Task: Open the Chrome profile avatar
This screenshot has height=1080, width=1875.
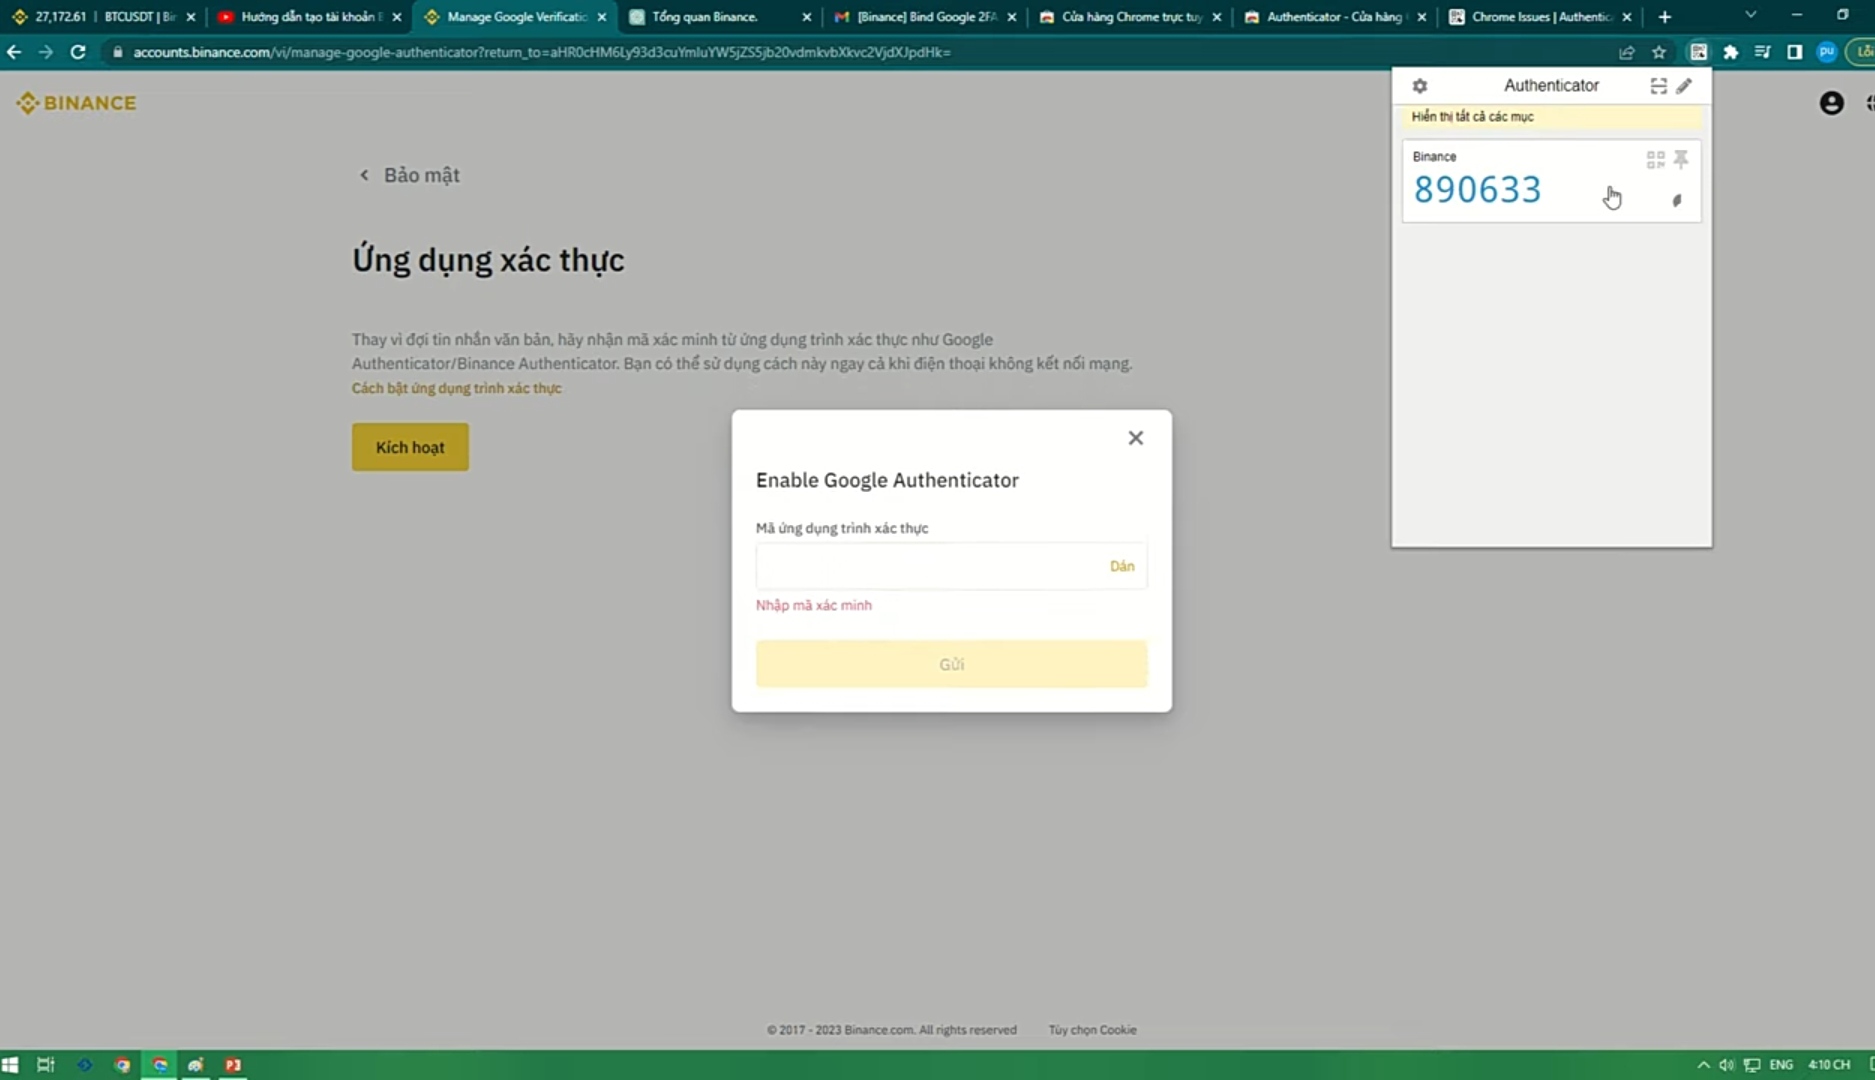Action: click(1826, 52)
